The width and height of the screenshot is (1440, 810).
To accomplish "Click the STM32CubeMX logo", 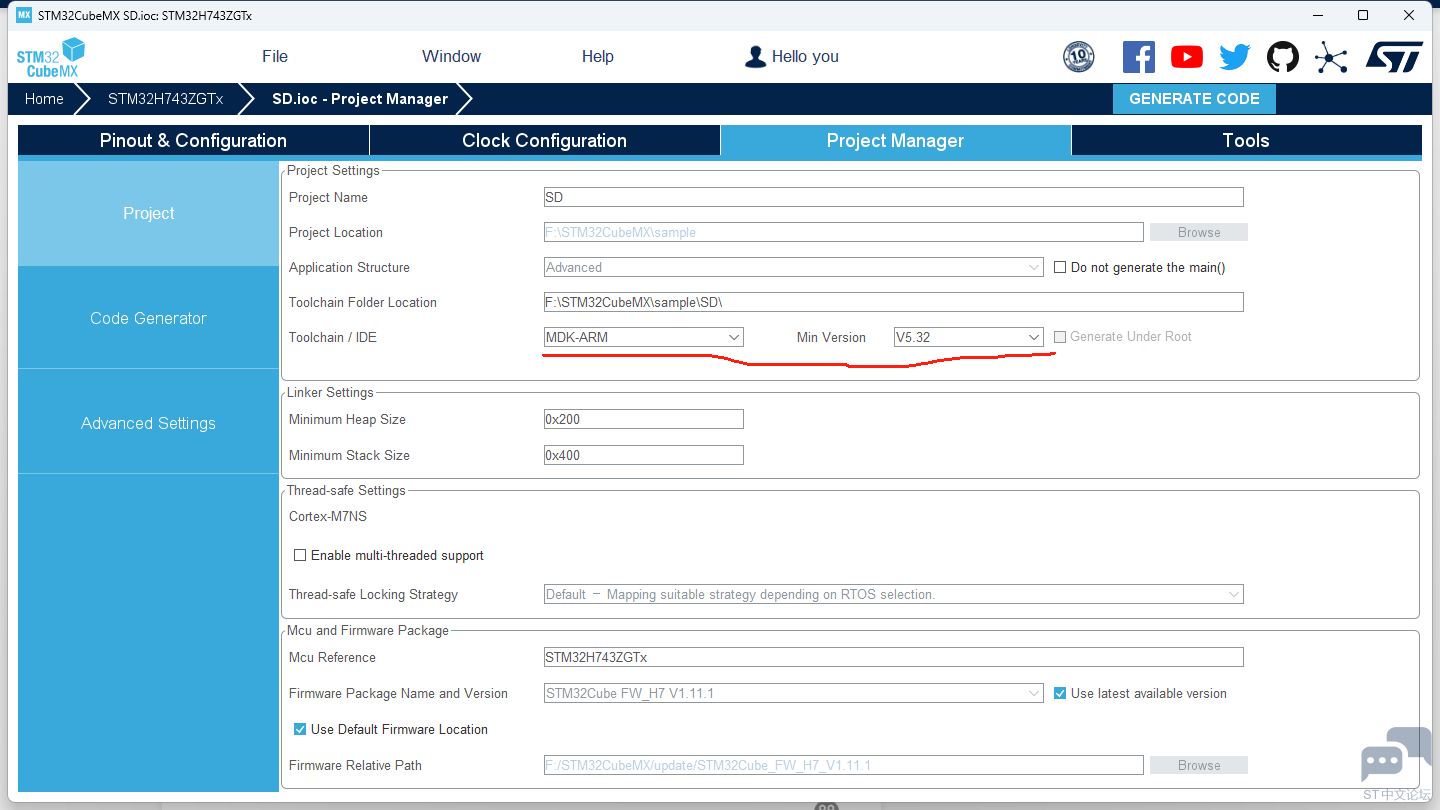I will [x=51, y=57].
